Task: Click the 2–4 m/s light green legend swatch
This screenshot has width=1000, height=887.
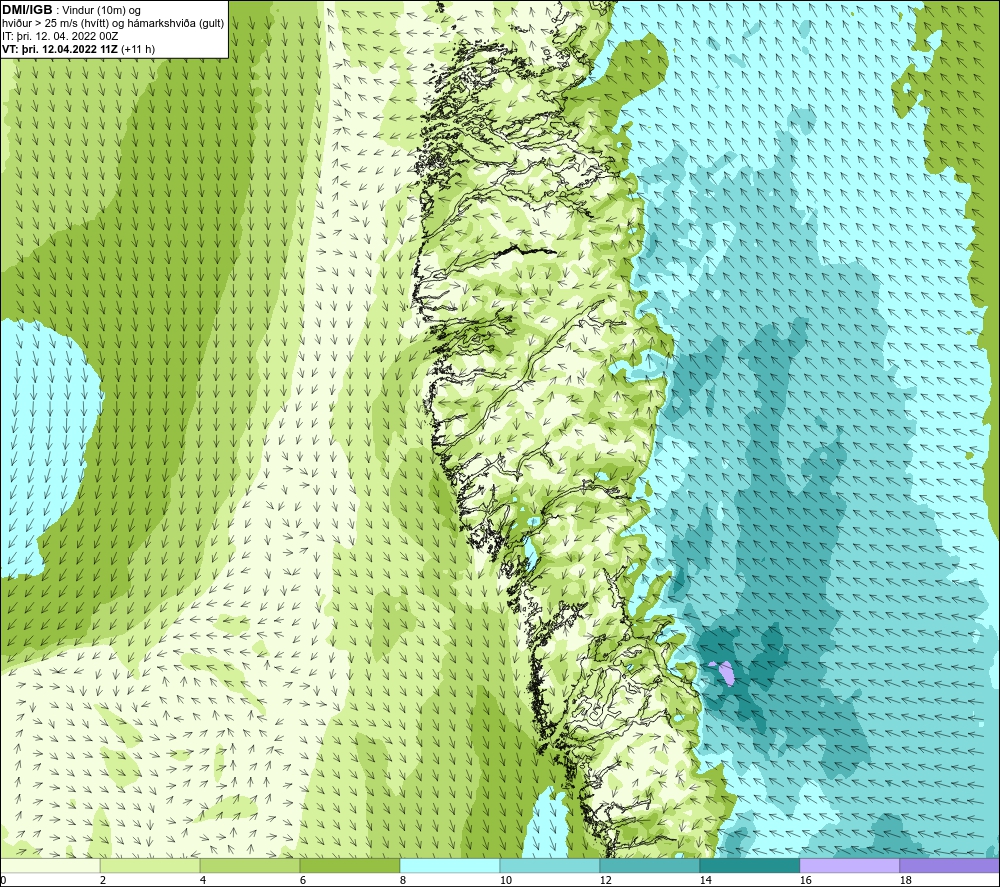Action: [x=150, y=865]
